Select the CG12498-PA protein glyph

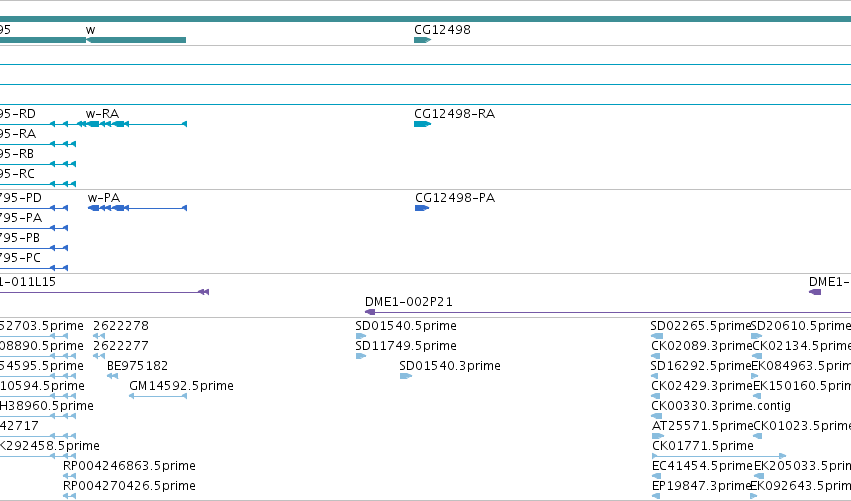422,208
